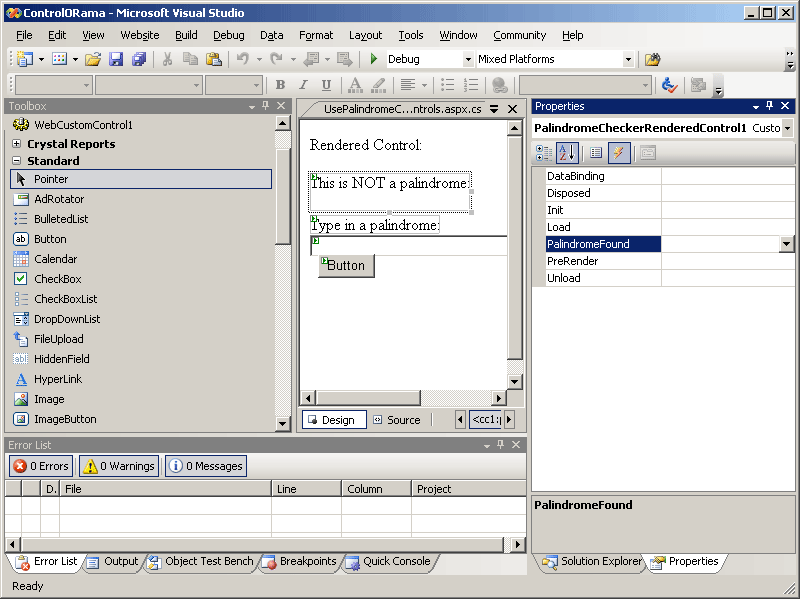Switch to Source view
The image size is (800, 599).
[397, 420]
